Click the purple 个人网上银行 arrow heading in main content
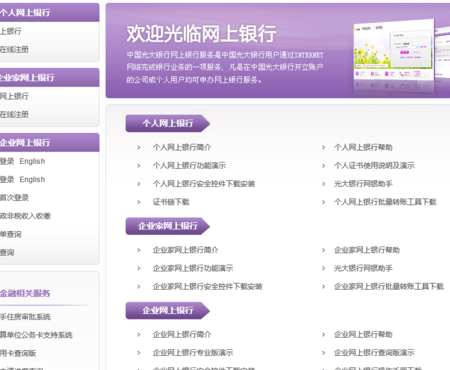The width and height of the screenshot is (450, 370). (x=168, y=124)
